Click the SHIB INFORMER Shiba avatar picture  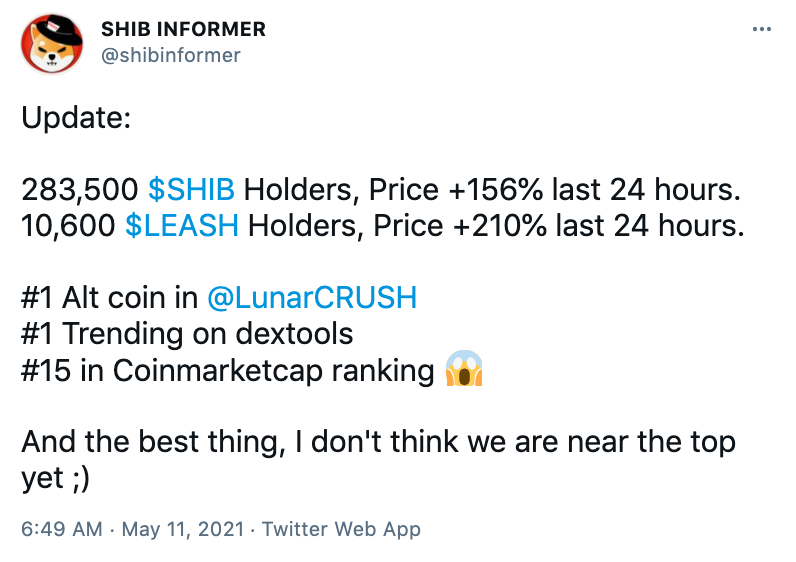pos(51,43)
